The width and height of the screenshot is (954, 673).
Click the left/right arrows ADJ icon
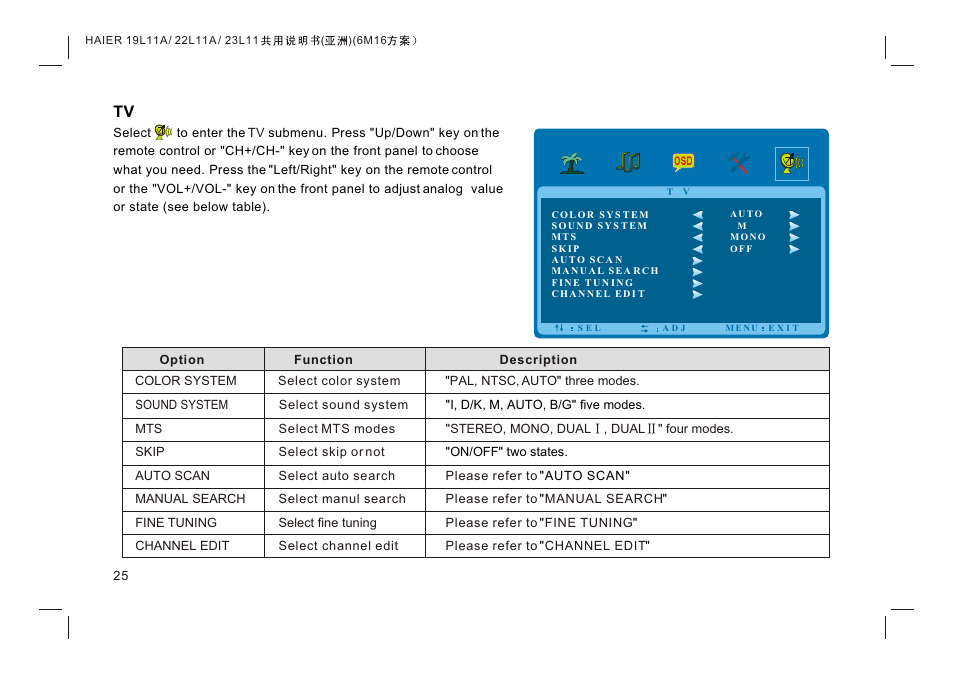[x=645, y=328]
